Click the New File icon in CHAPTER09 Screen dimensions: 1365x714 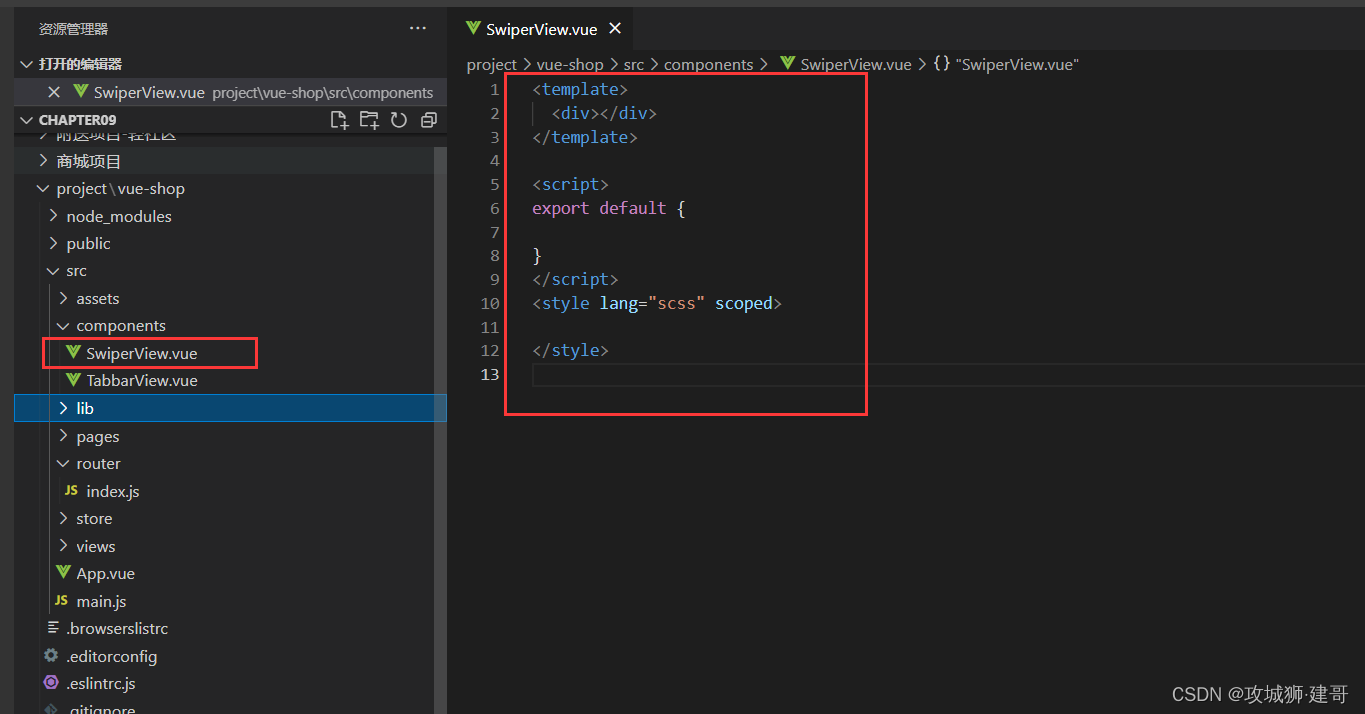pos(339,120)
